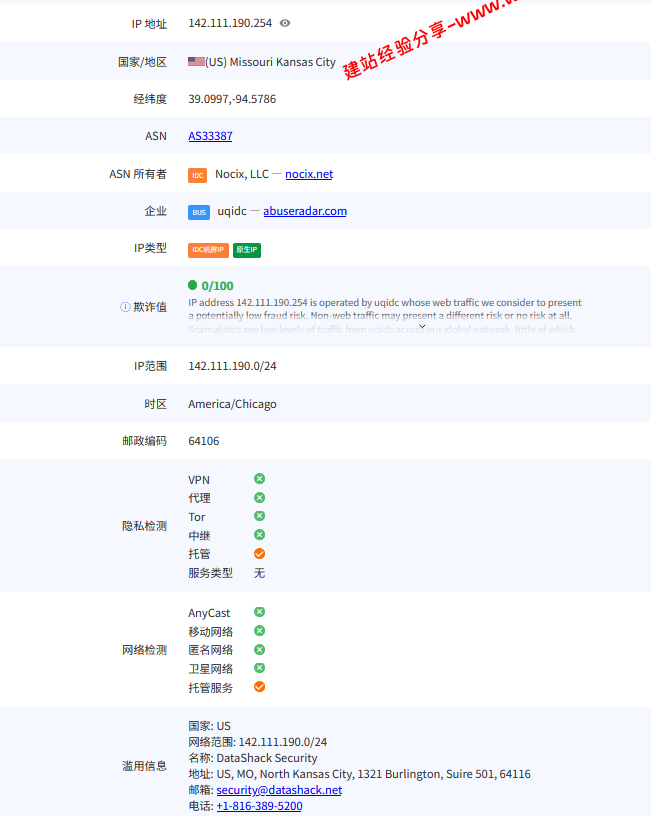Visit the nocix.net link

pyautogui.click(x=309, y=174)
